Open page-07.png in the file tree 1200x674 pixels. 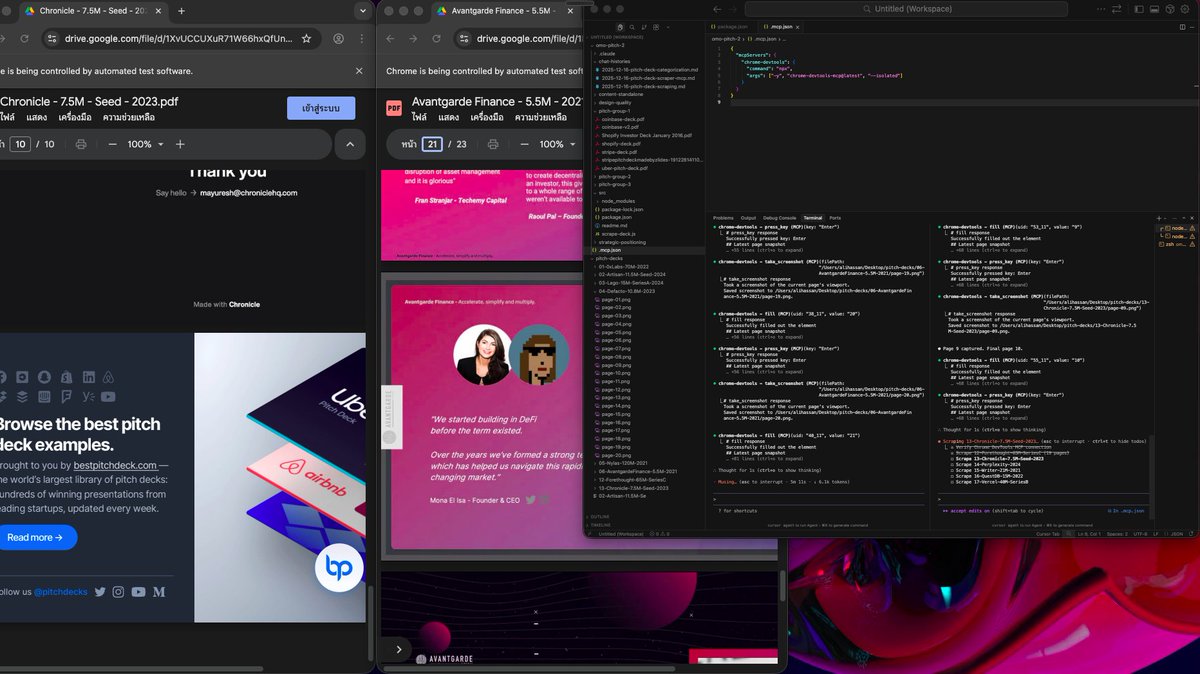tap(645, 348)
